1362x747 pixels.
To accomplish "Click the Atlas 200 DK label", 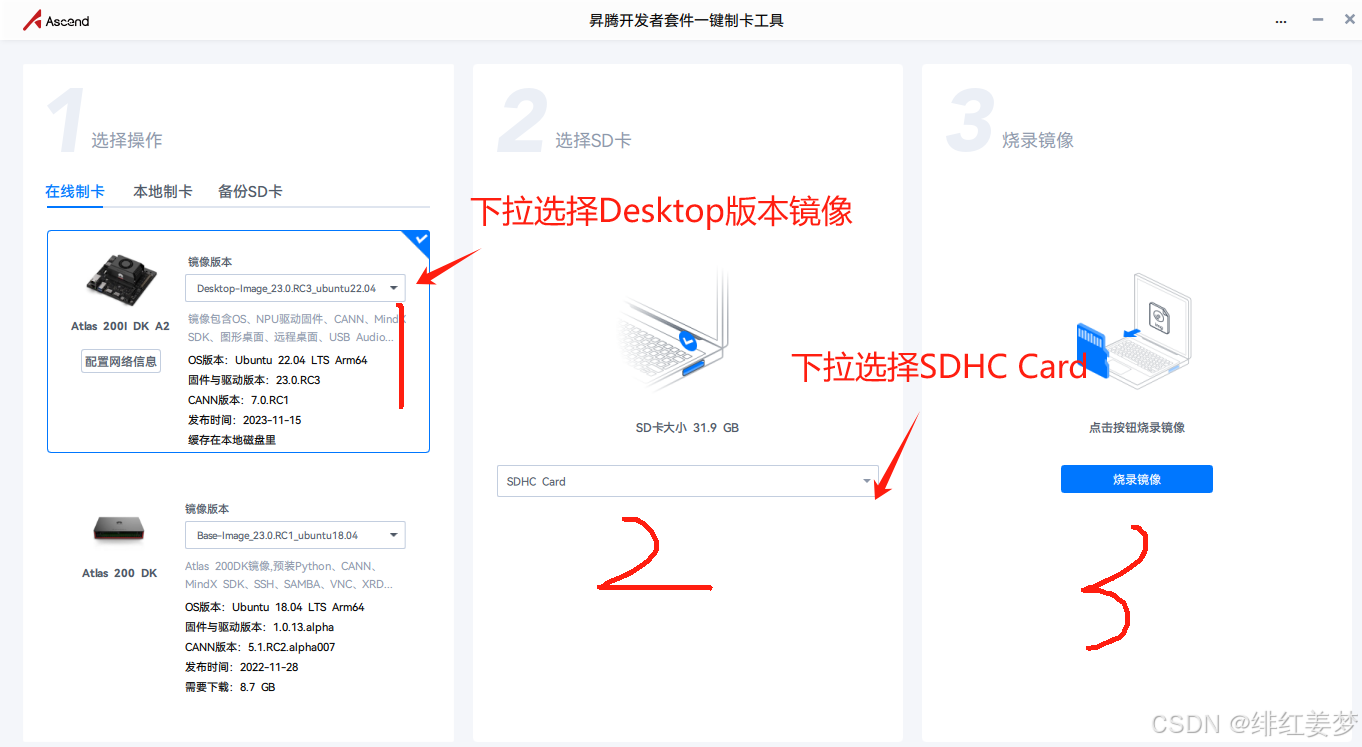I will point(120,573).
